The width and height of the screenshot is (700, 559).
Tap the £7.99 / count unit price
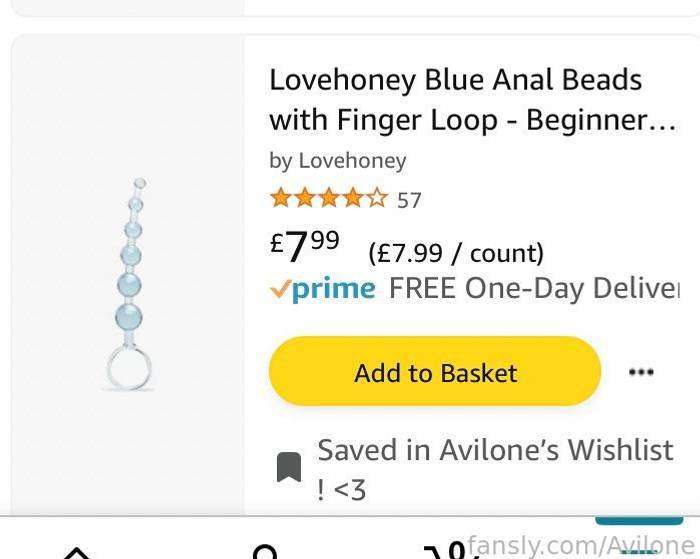coord(456,253)
